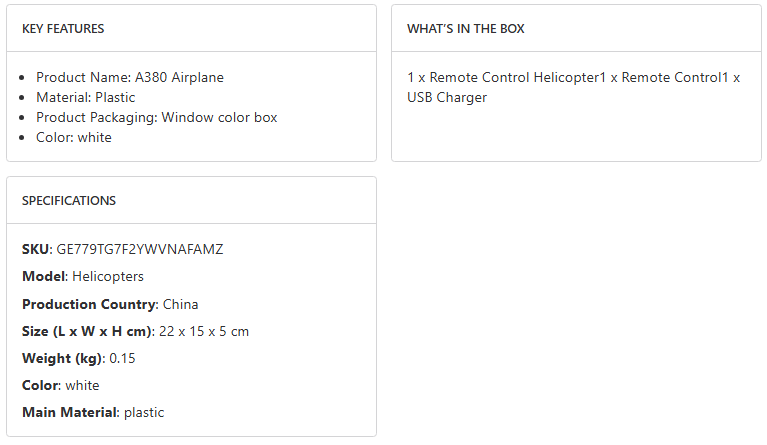Click the bold Model label
Viewport: 767px width, 445px height.
point(44,276)
